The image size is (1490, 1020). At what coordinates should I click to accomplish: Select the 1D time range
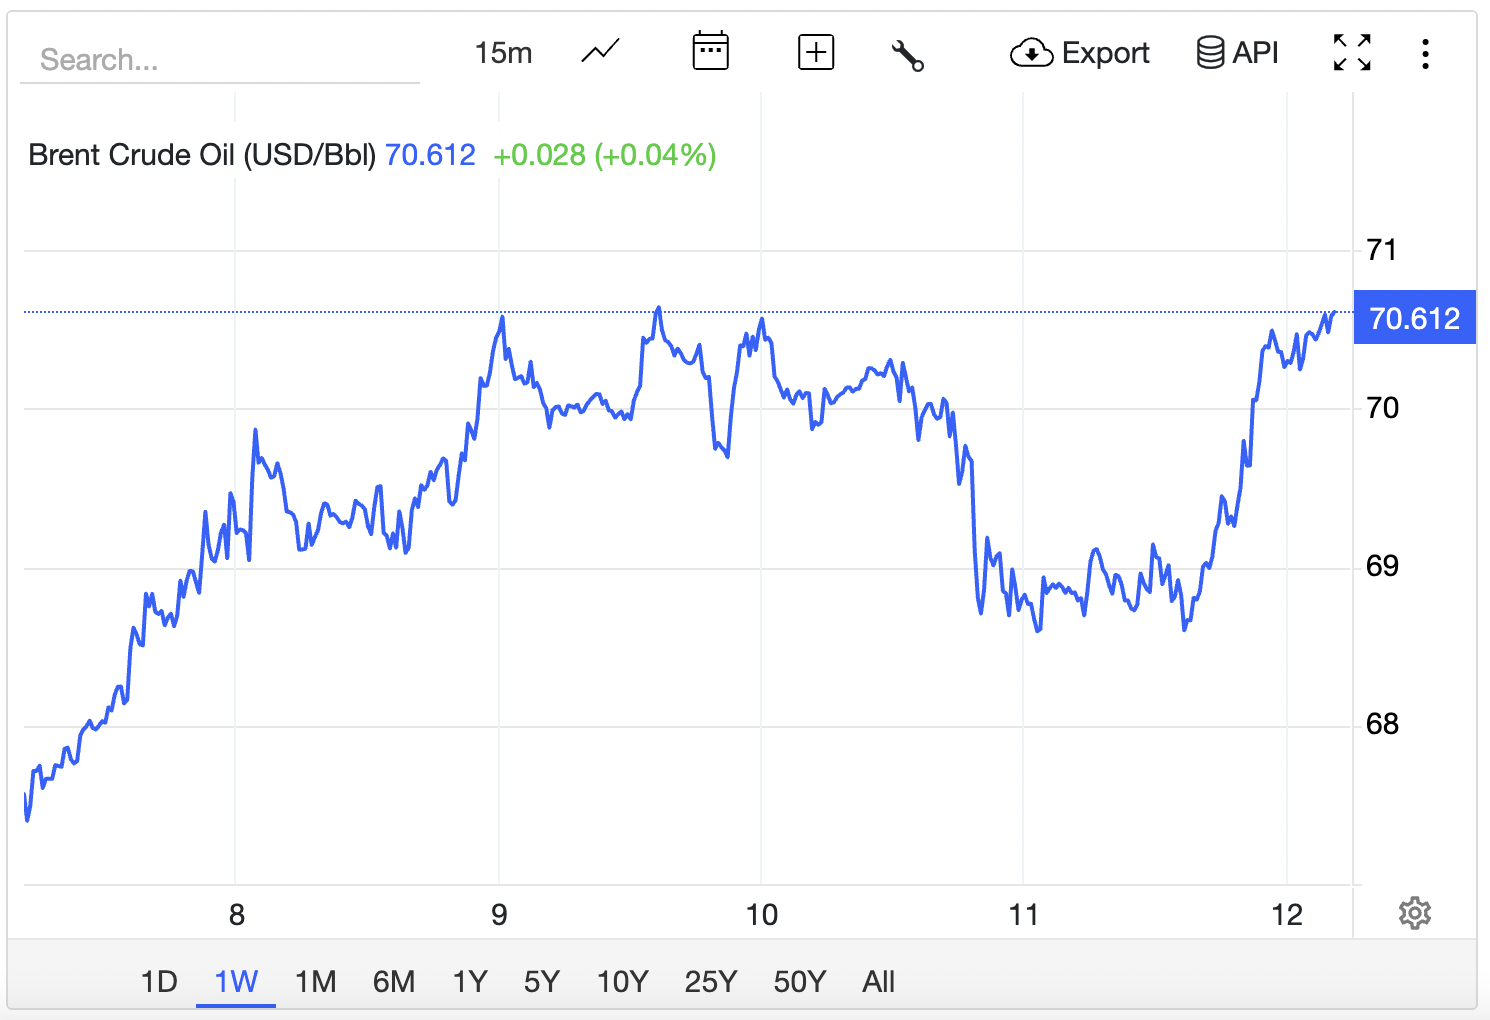coord(159,981)
